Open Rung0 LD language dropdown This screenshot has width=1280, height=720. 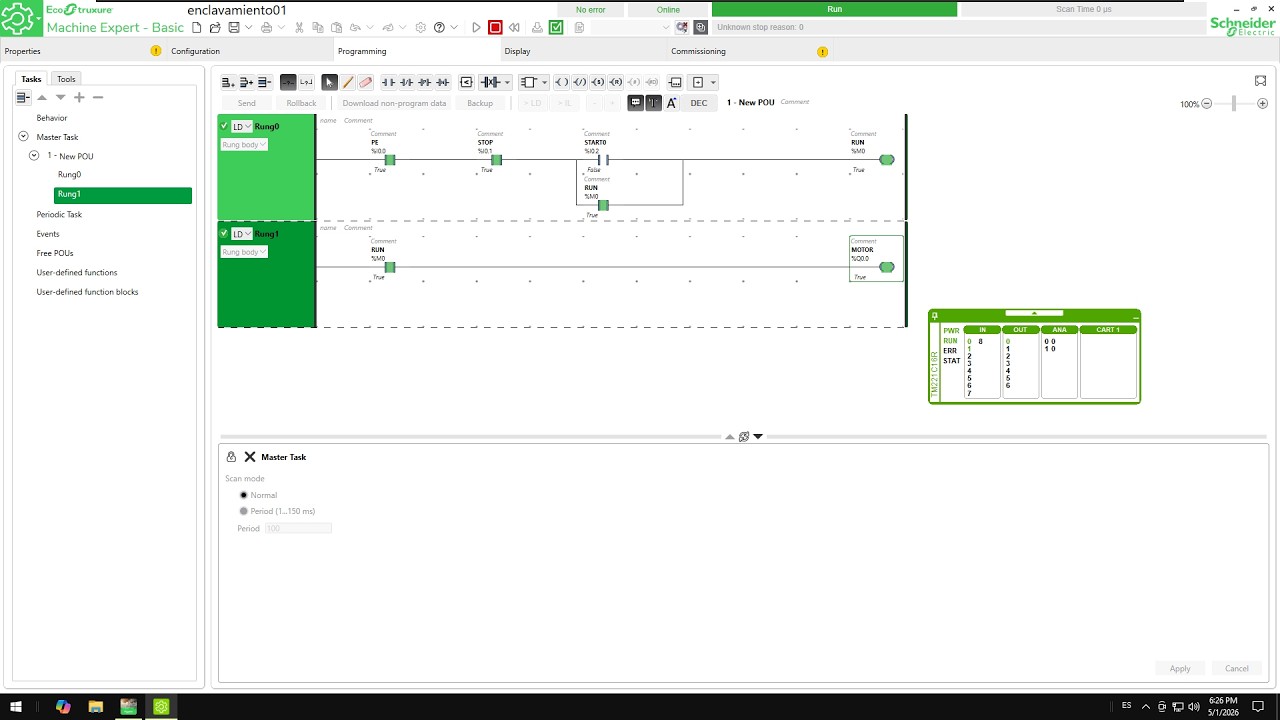tap(242, 126)
